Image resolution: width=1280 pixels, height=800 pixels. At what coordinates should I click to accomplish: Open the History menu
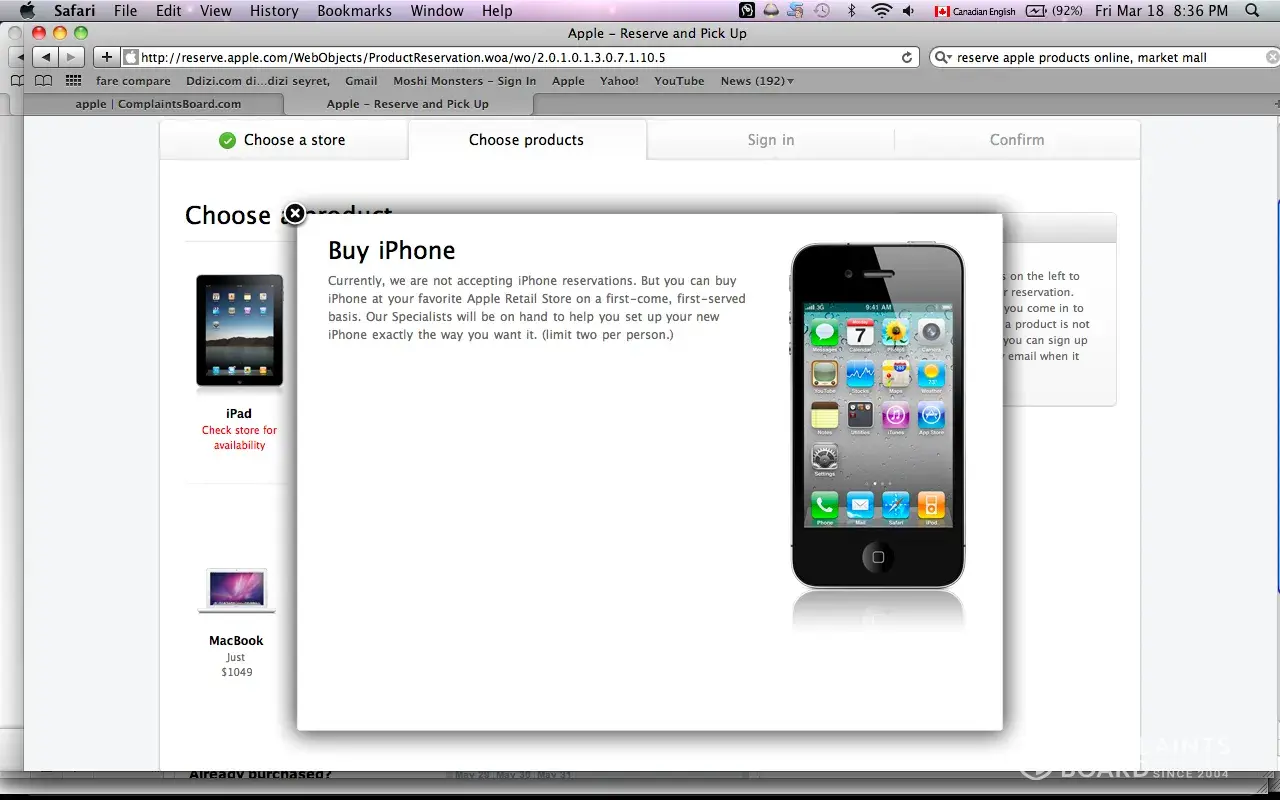pos(274,11)
